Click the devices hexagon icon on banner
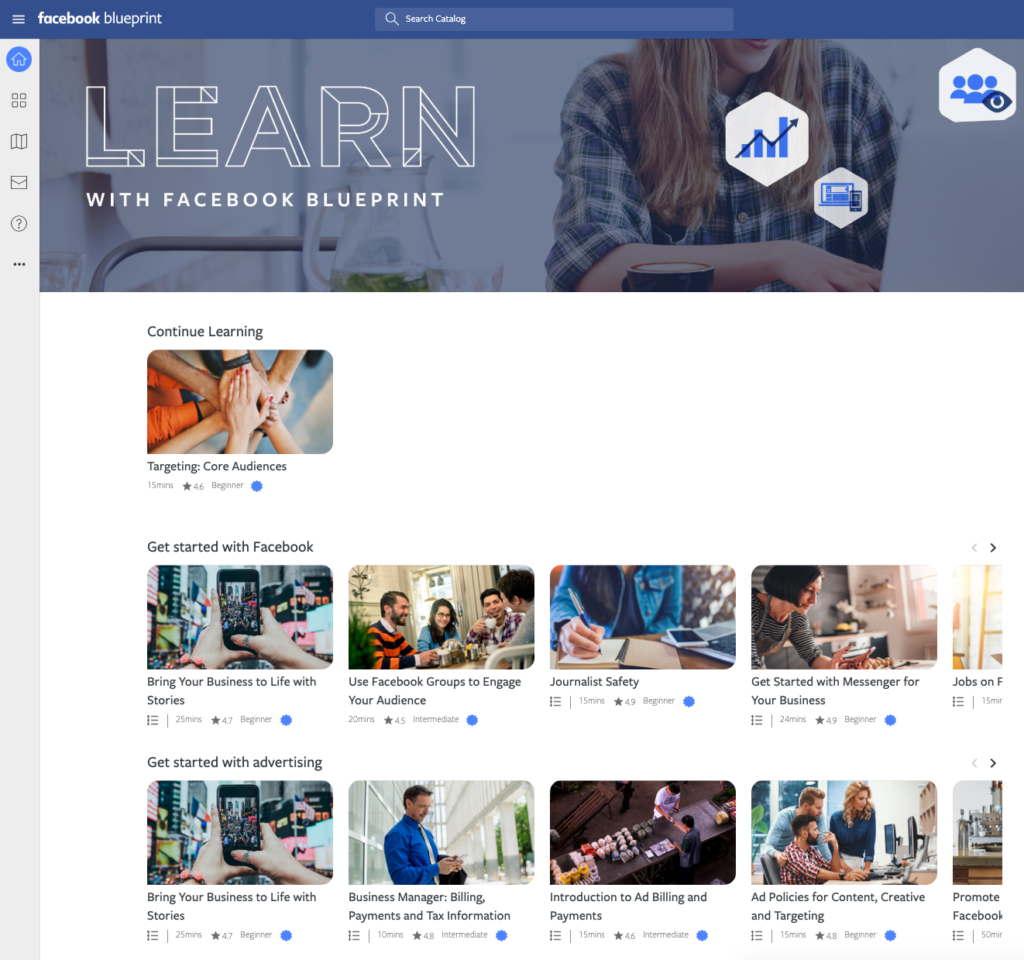 [x=841, y=197]
